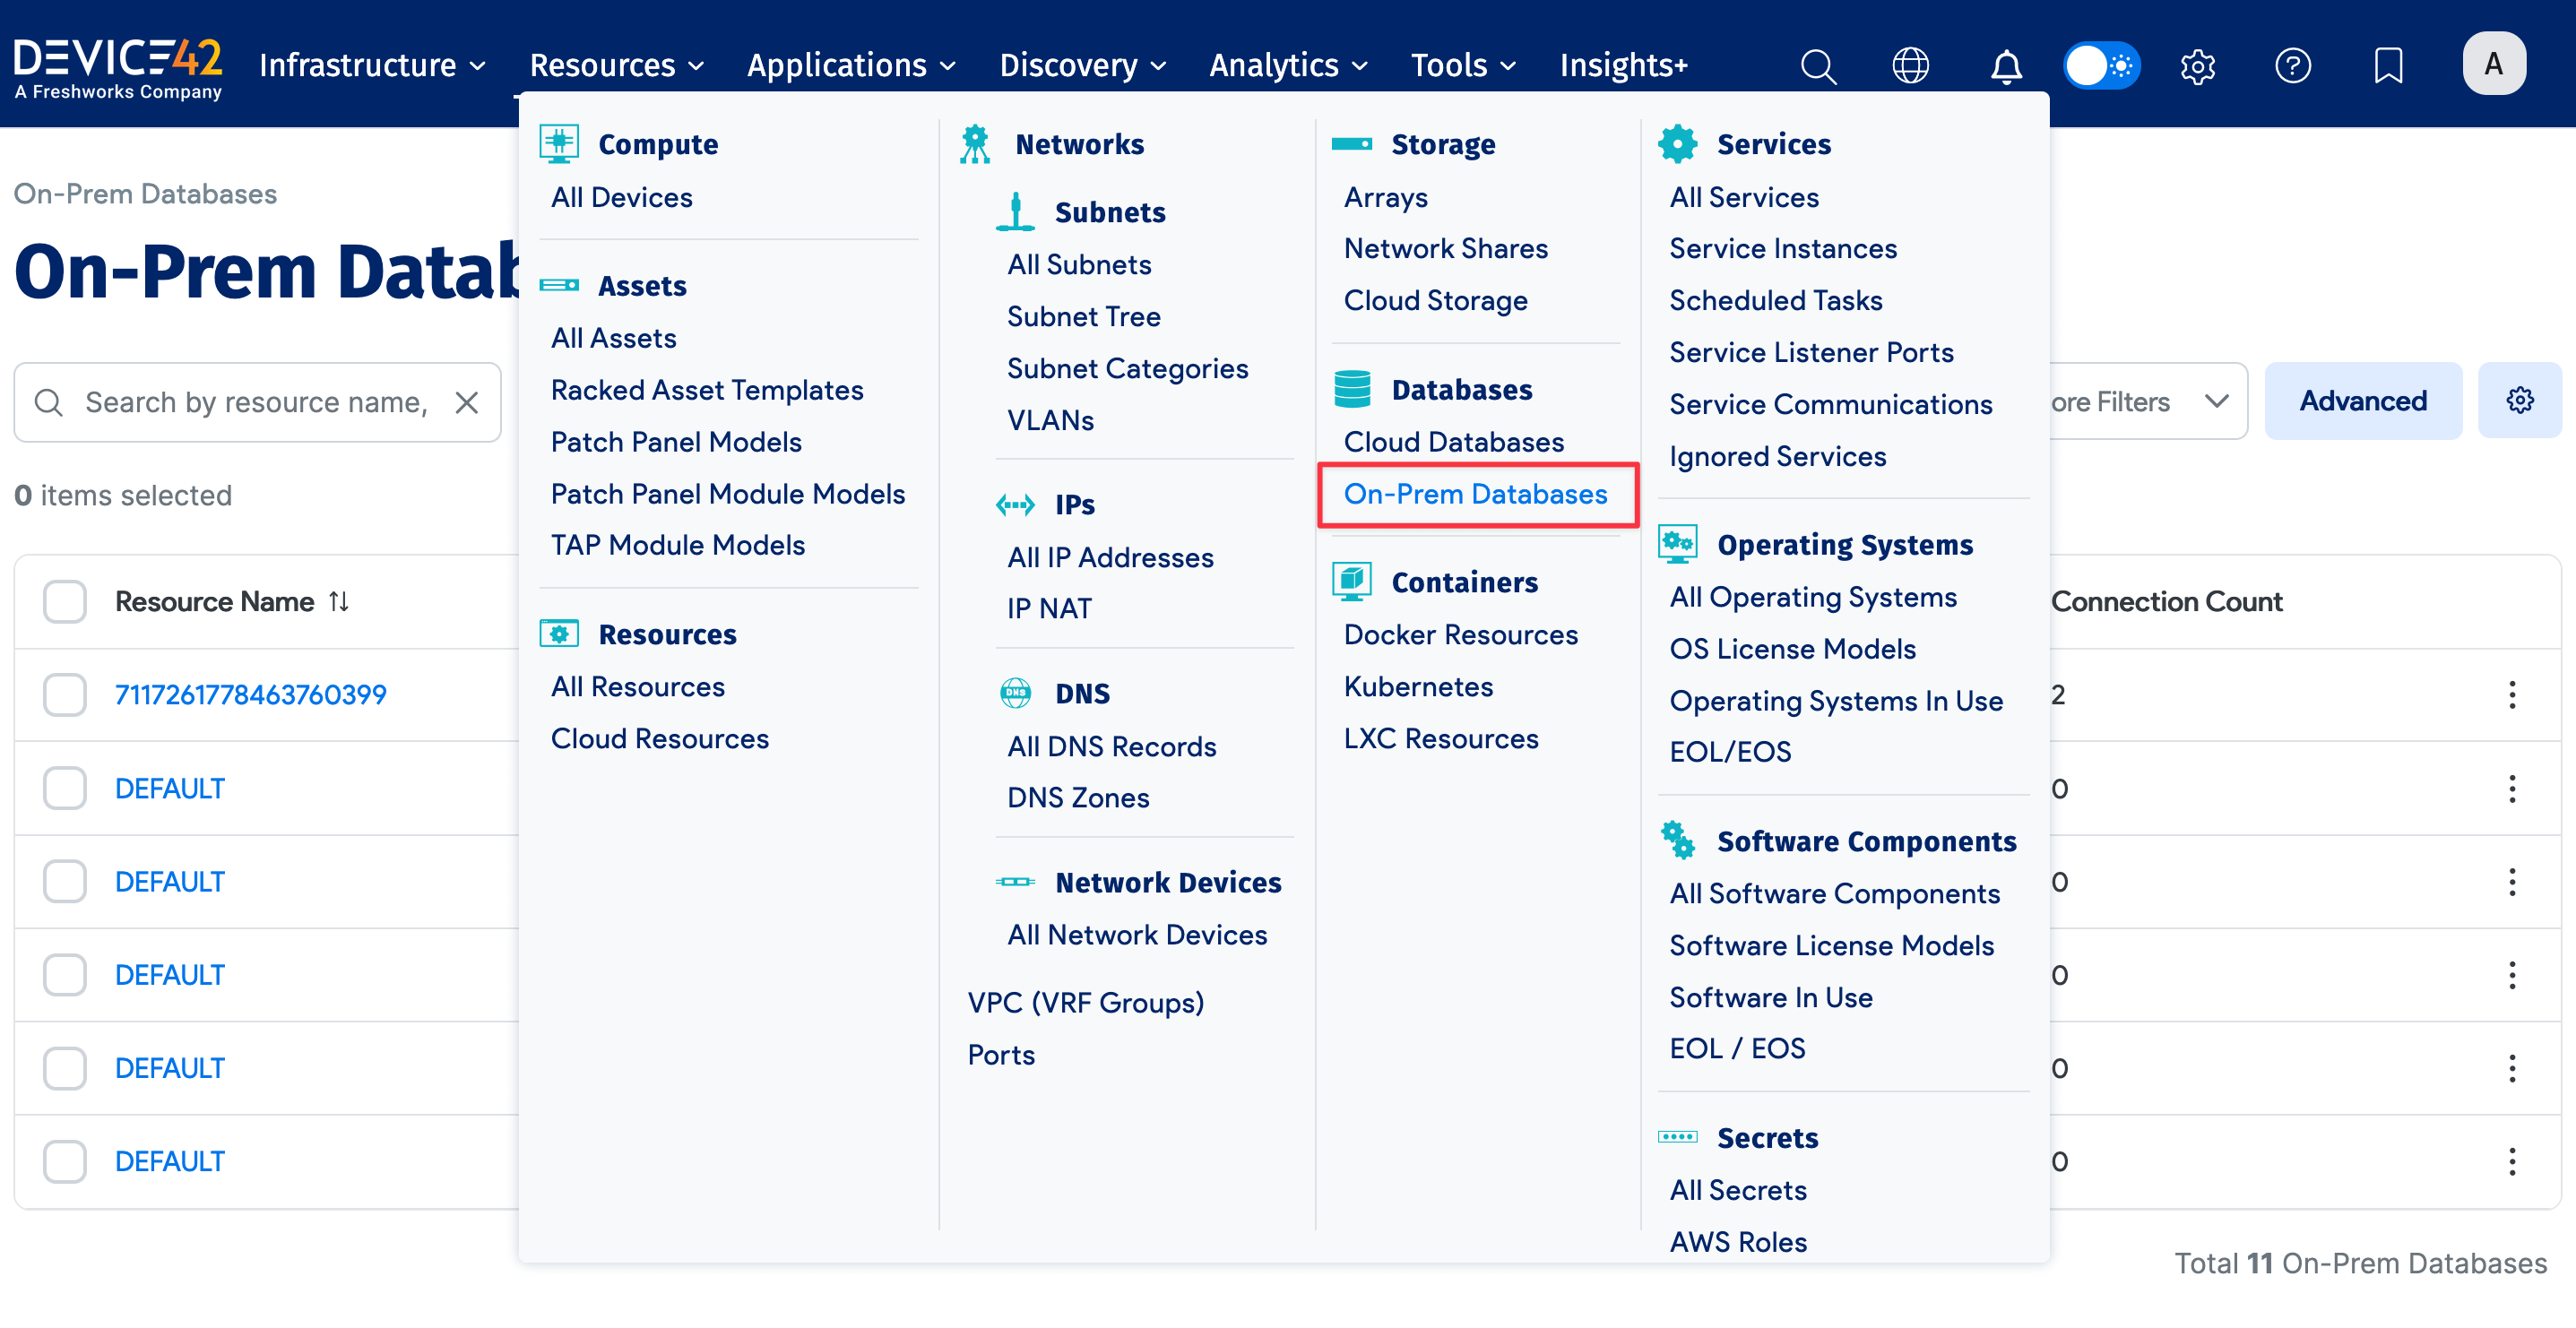Select On-Prem Databases under Databases

pos(1477,493)
